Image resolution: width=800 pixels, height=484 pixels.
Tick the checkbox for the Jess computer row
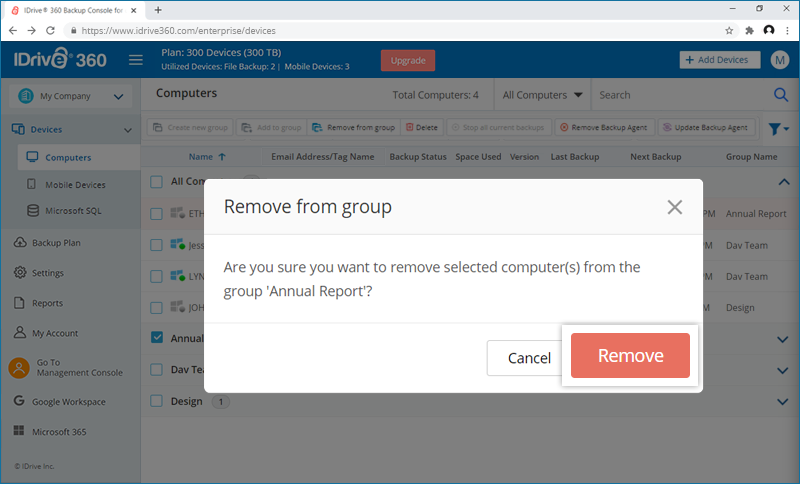pyautogui.click(x=157, y=245)
